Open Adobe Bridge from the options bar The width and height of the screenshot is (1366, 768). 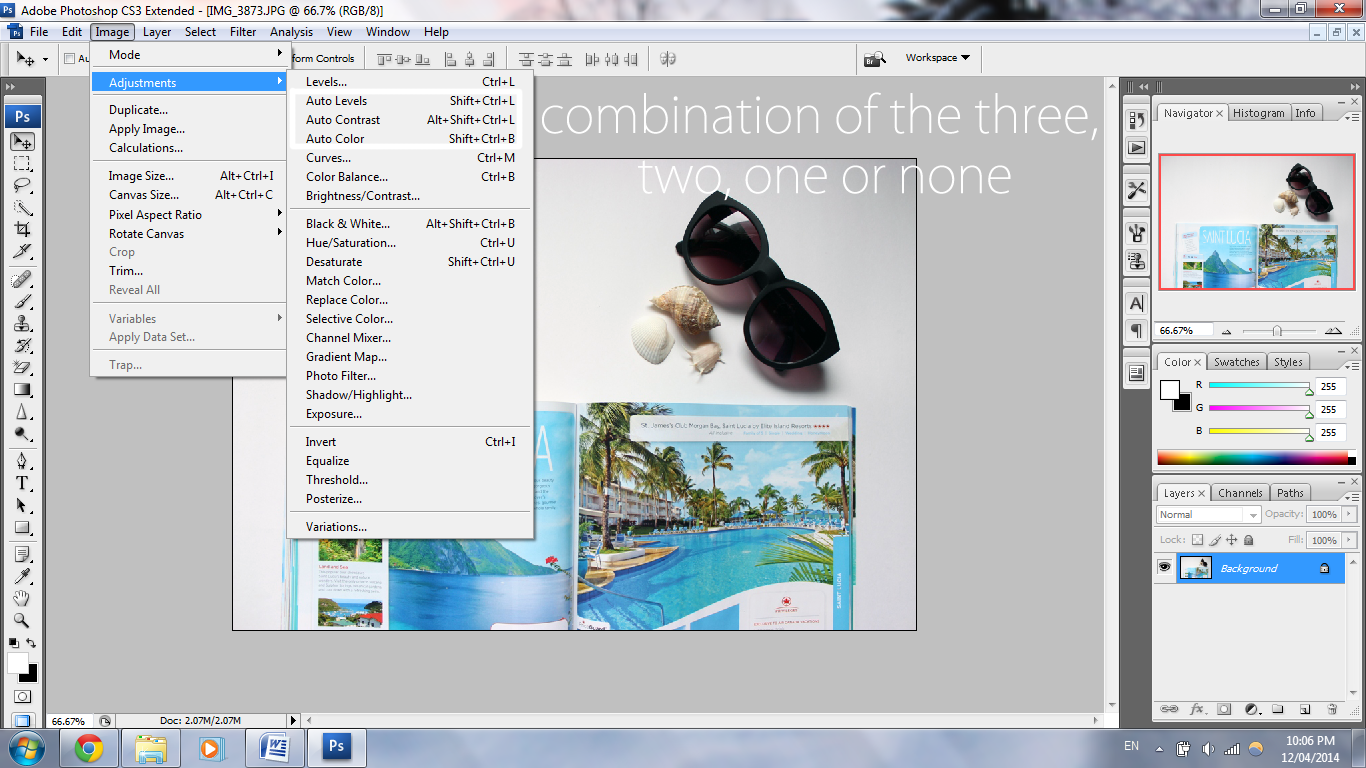875,59
